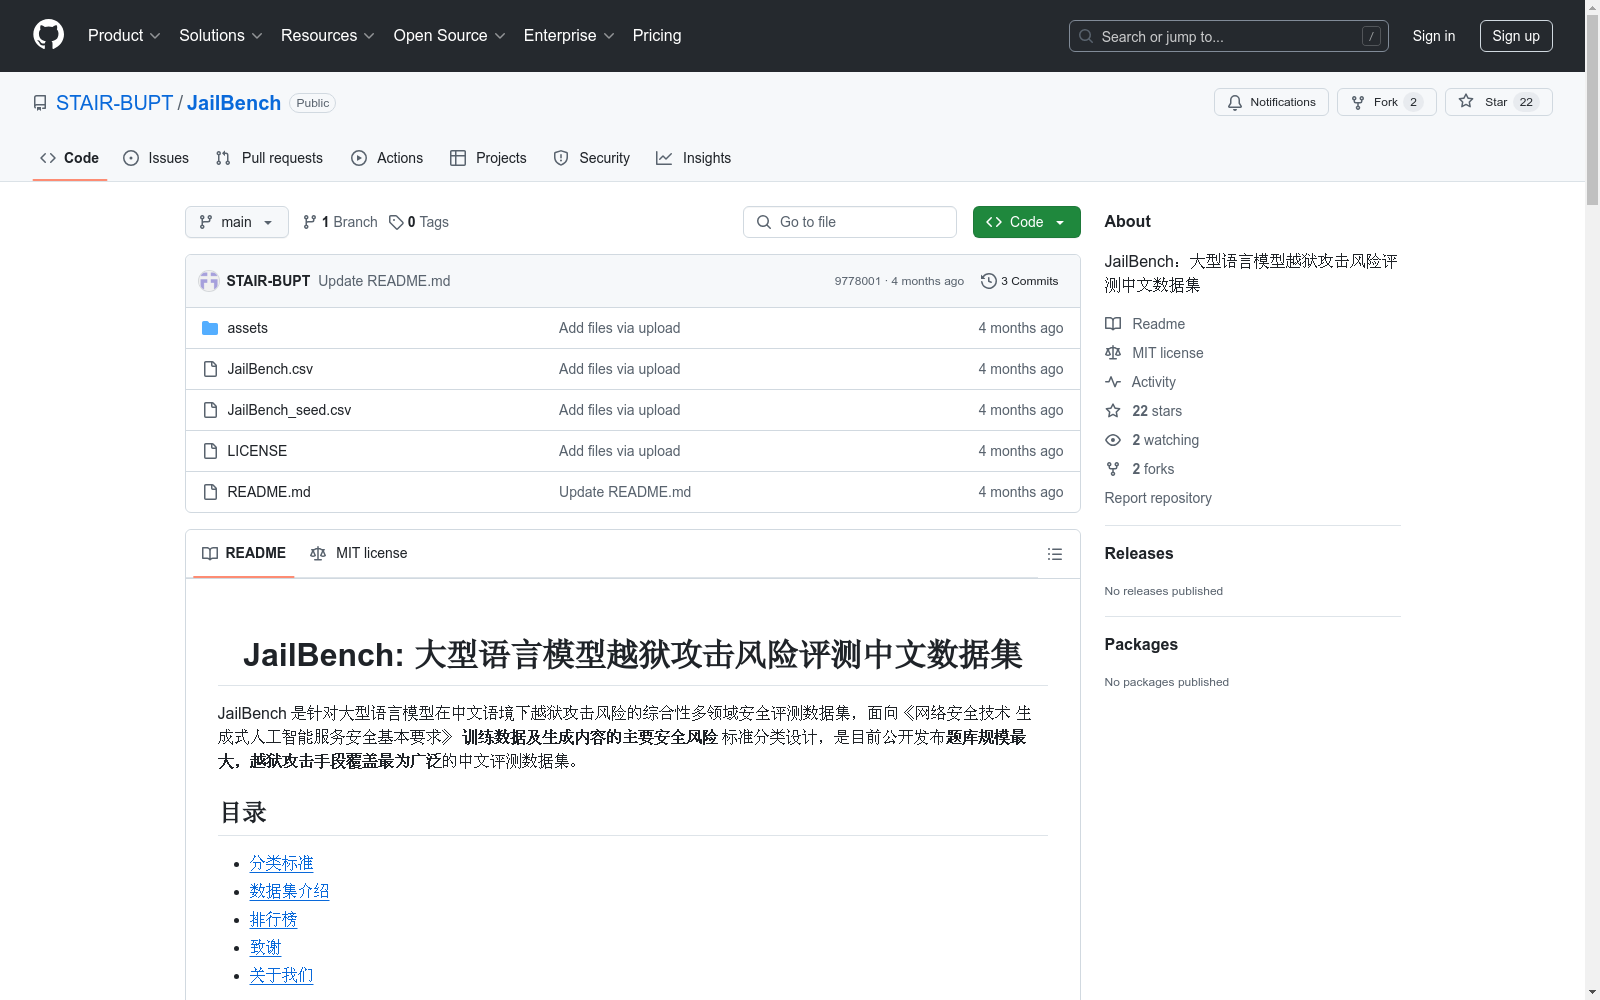
Task: Click the assets folder icon
Action: coord(210,328)
